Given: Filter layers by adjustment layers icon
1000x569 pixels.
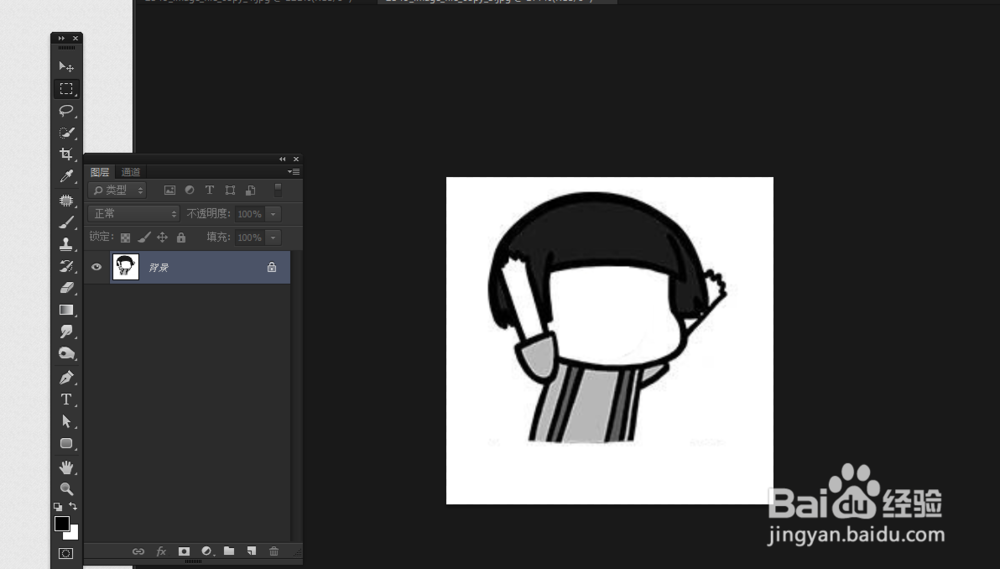Looking at the screenshot, I should pyautogui.click(x=189, y=190).
